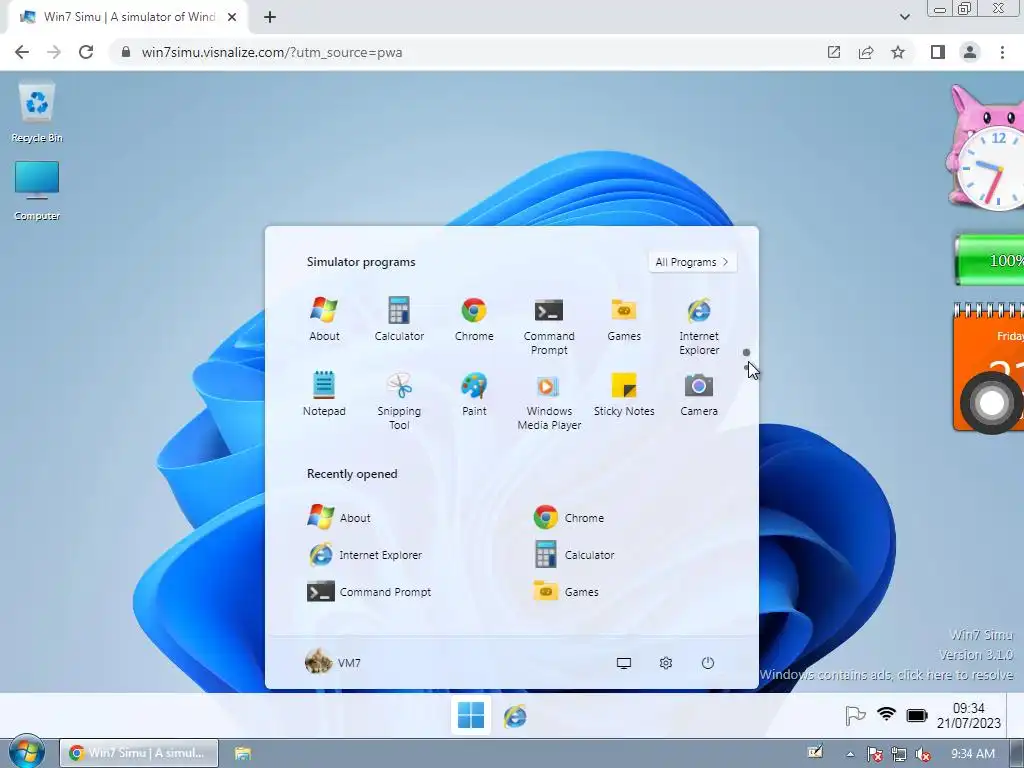Open About under Recently opened
The height and width of the screenshot is (768, 1024).
(x=339, y=517)
